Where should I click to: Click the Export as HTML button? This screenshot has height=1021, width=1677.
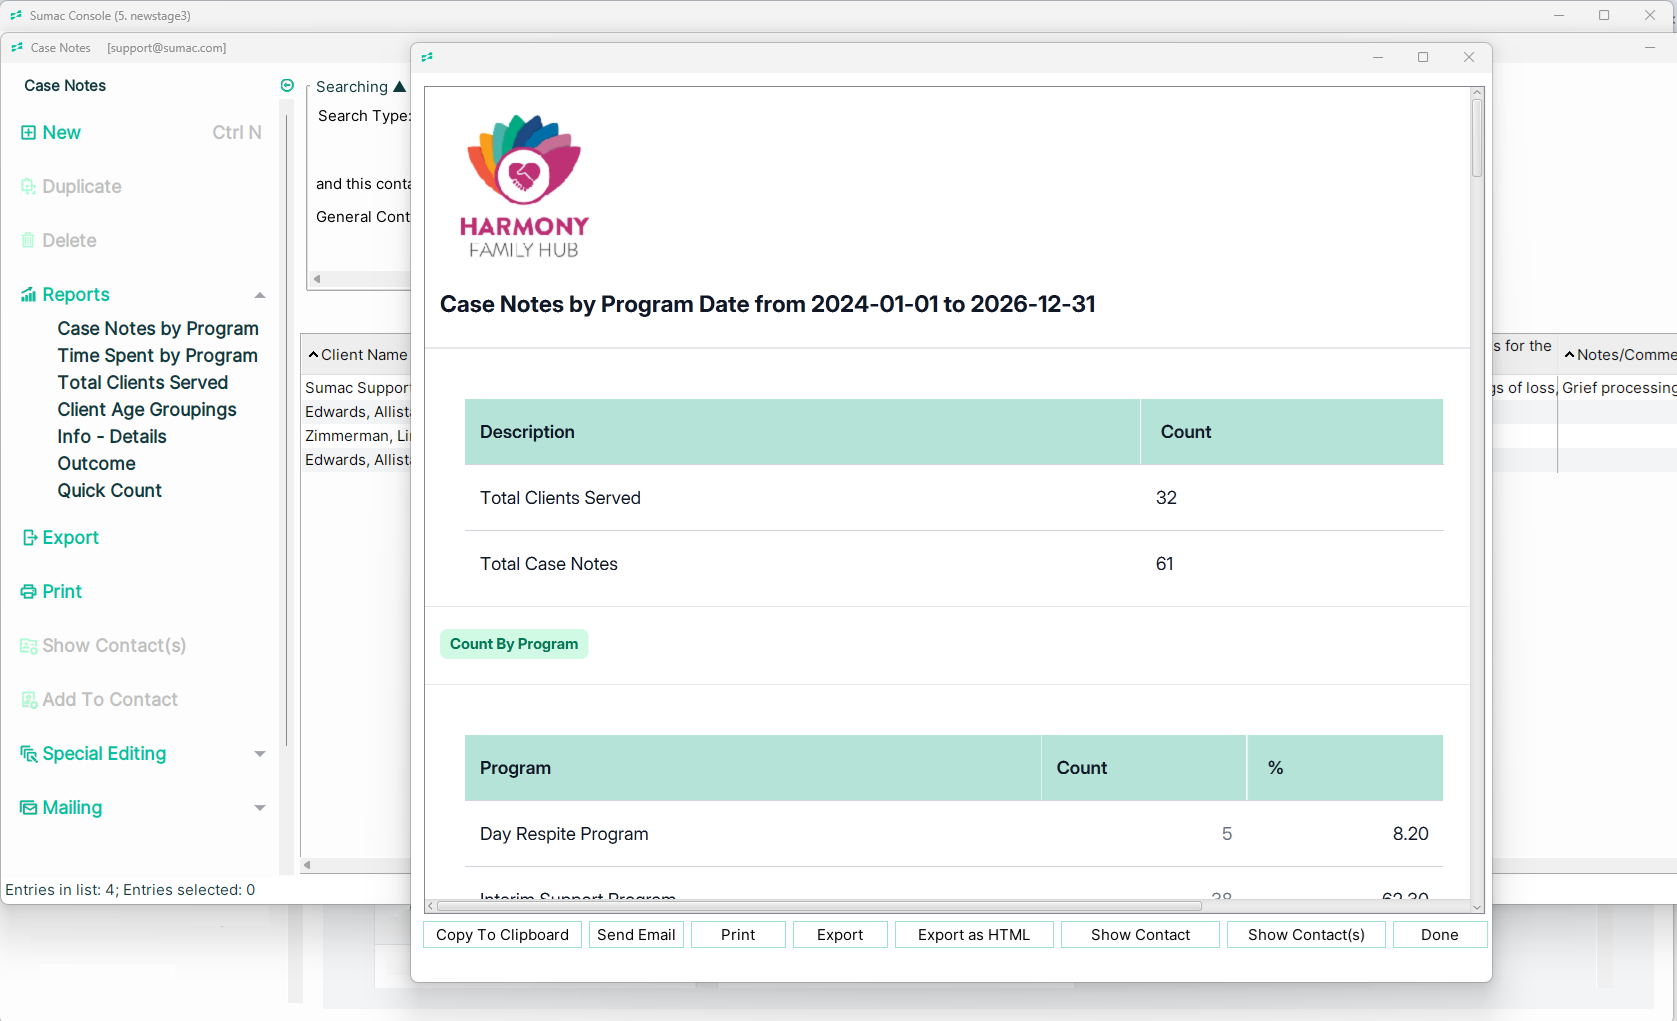(x=973, y=935)
